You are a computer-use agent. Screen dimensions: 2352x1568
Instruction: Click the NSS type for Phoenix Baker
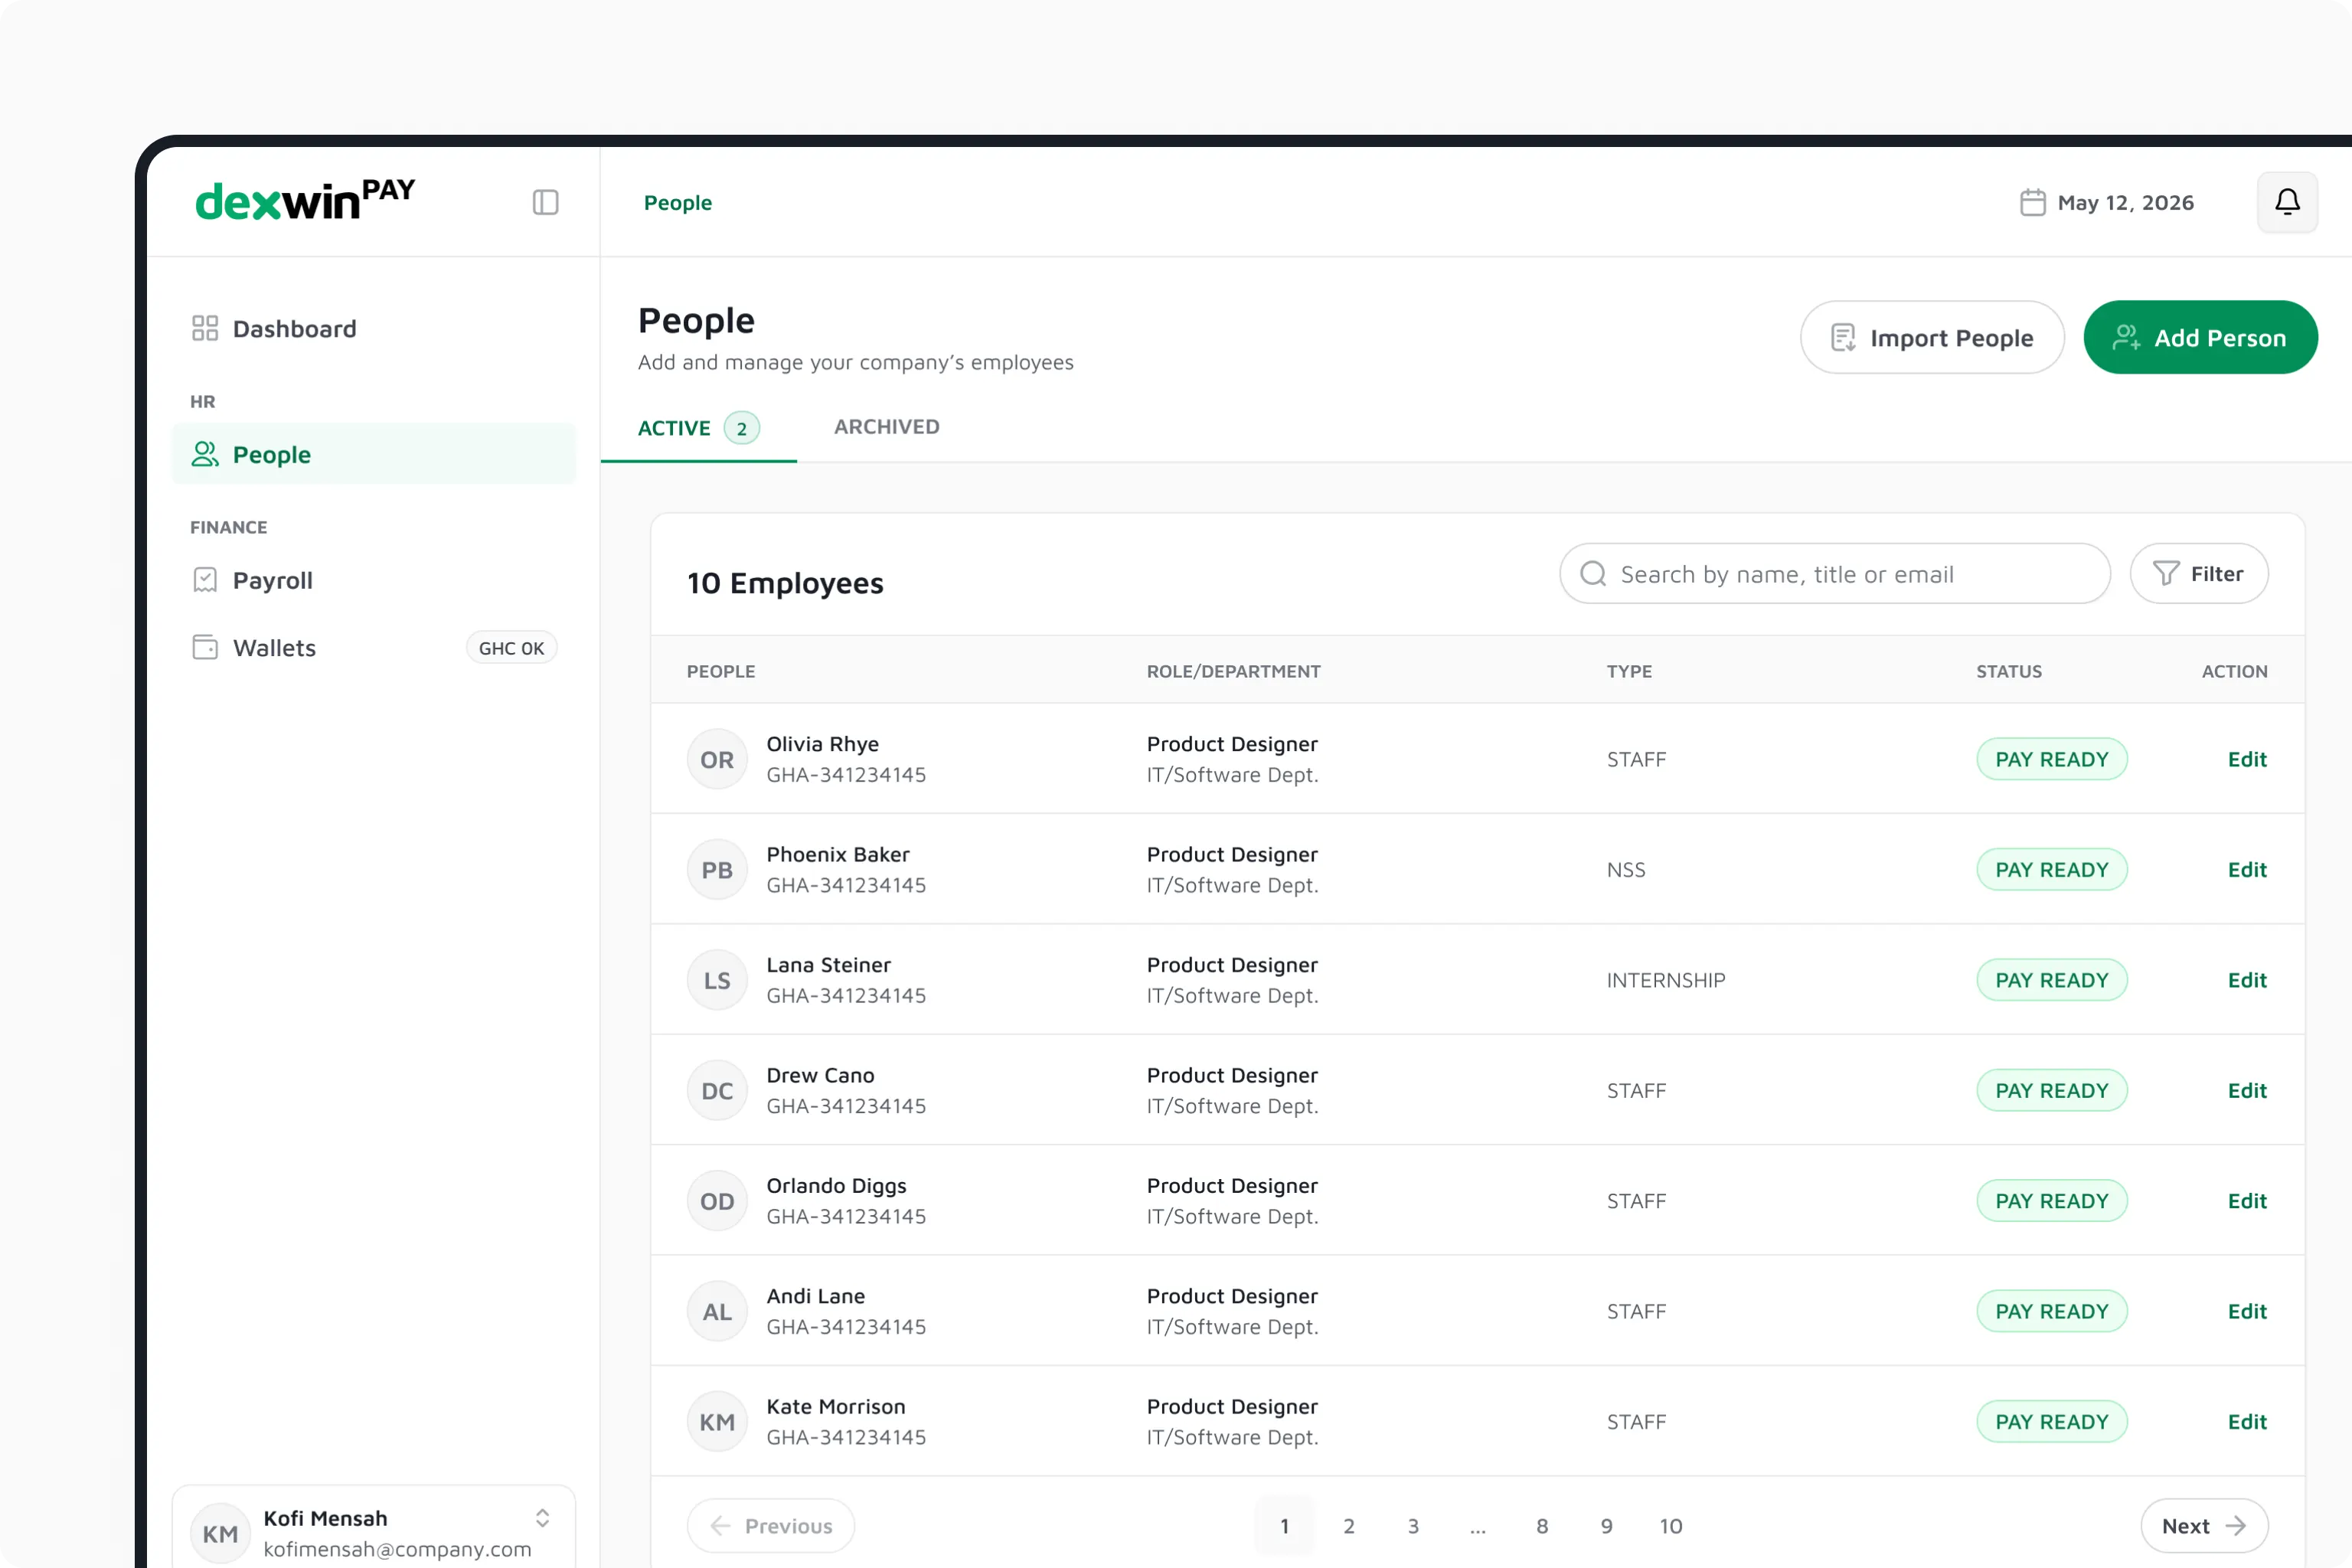1626,869
